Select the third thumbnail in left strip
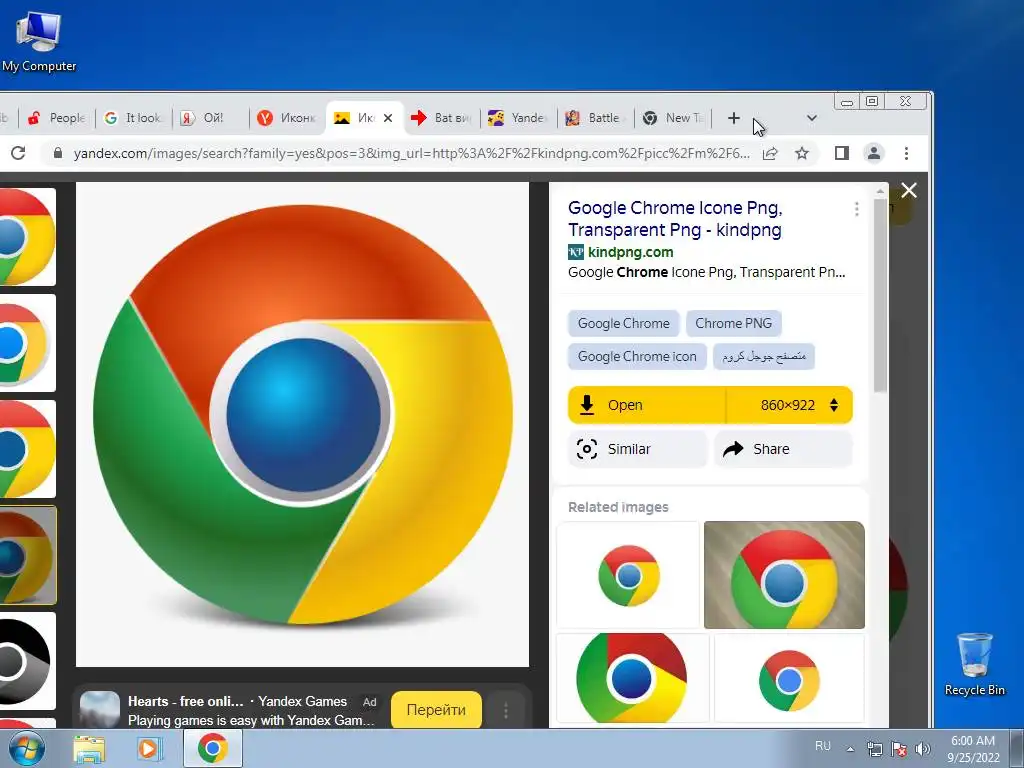 (27, 449)
